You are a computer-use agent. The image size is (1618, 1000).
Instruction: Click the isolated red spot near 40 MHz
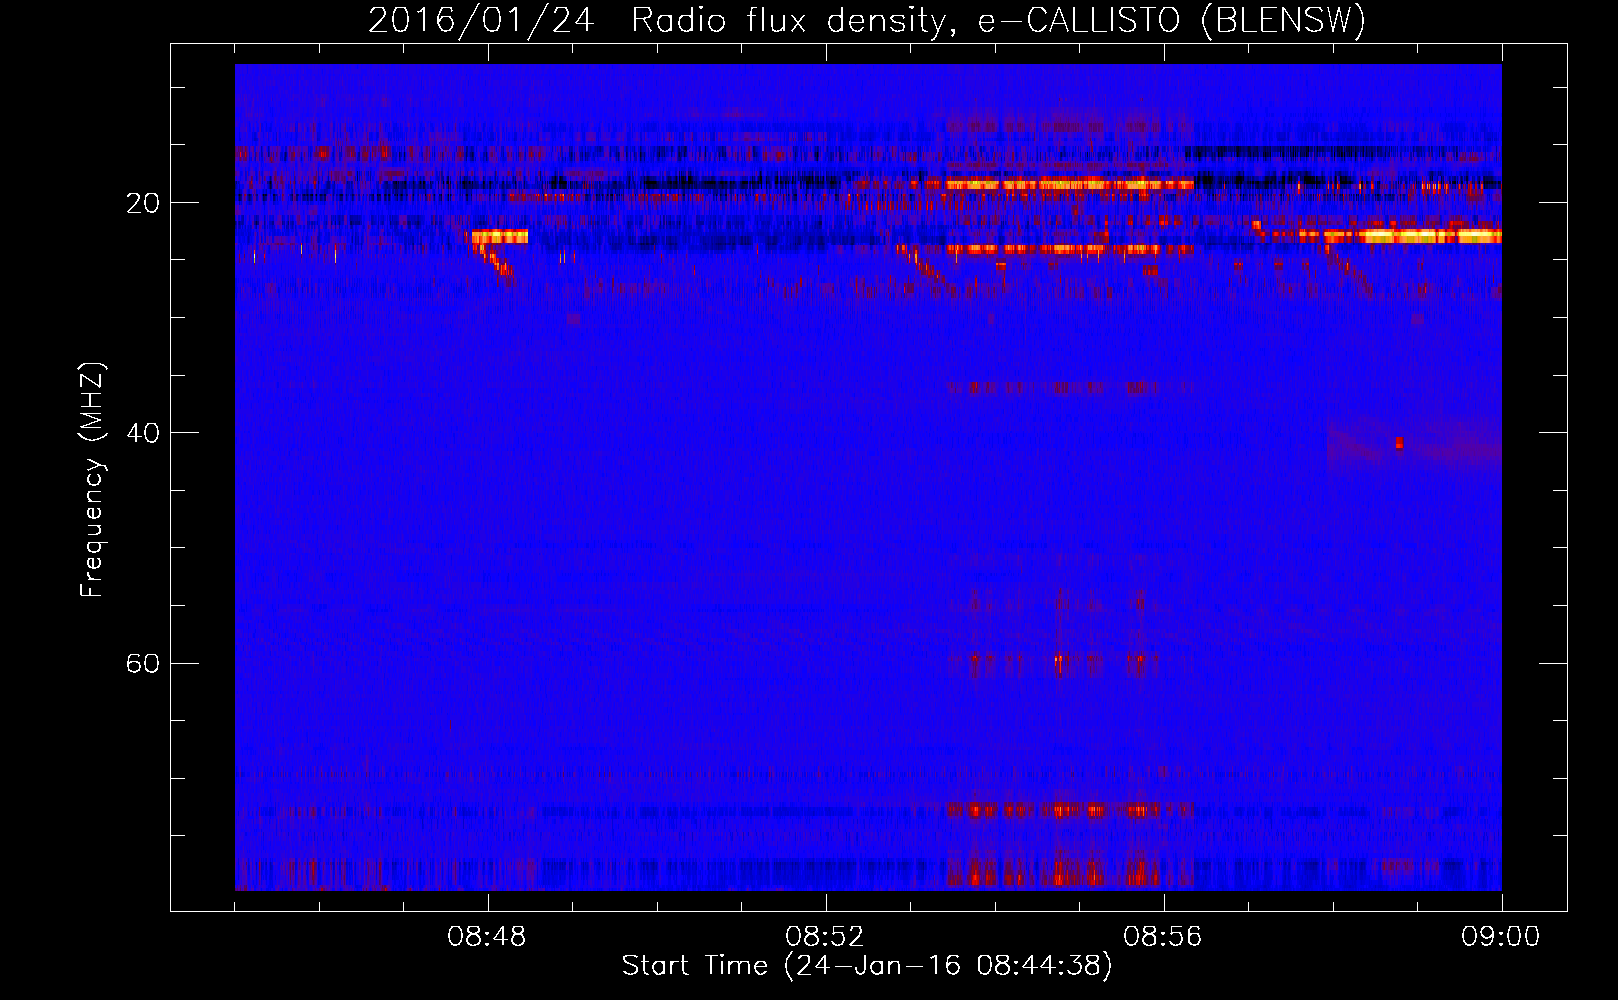(1399, 443)
